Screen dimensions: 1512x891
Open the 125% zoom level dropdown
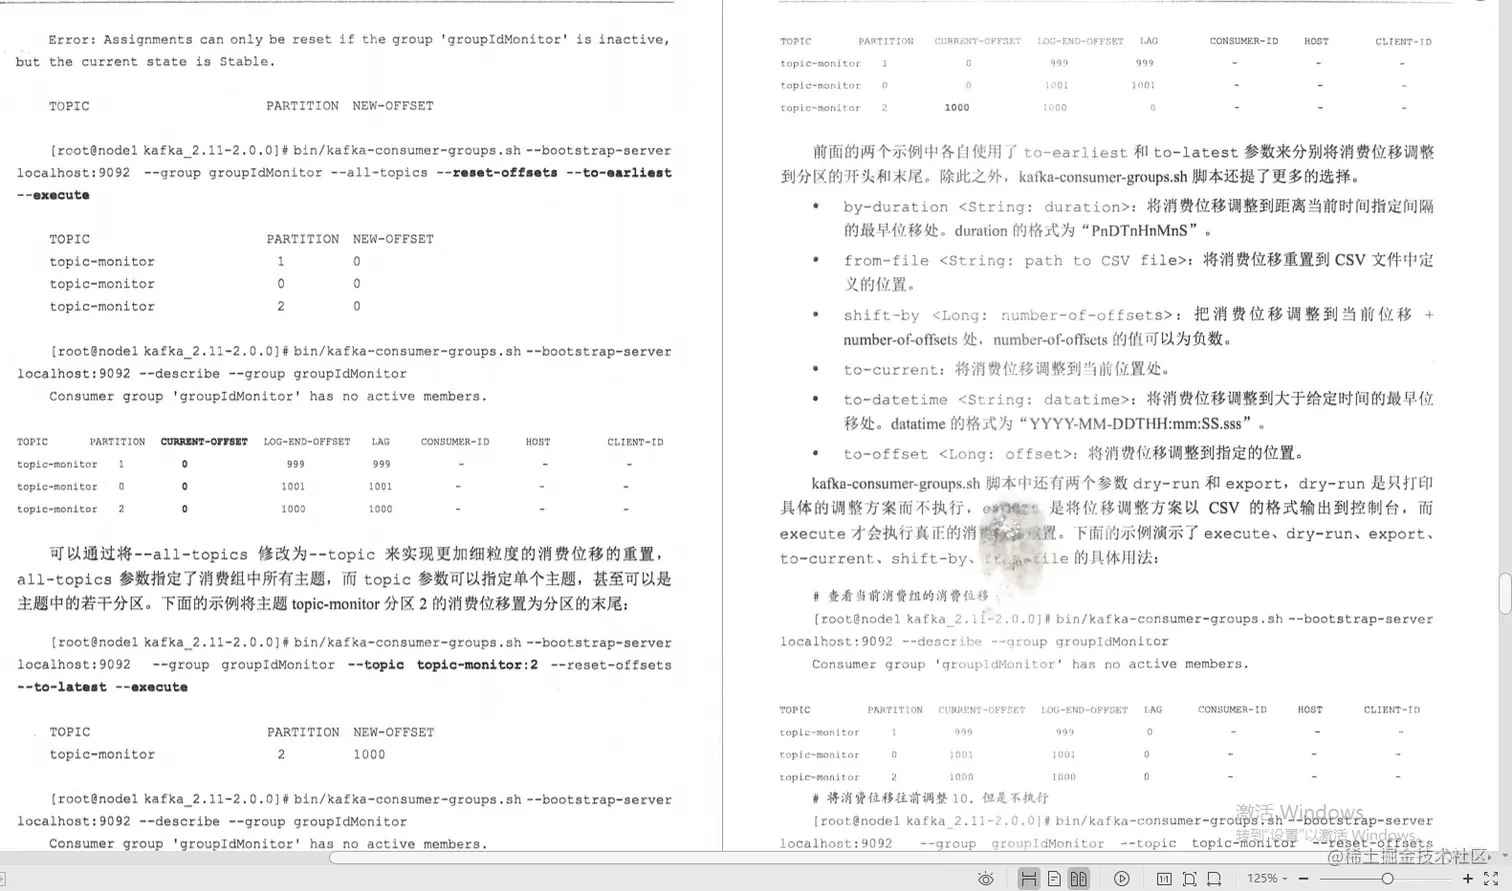tap(1268, 878)
